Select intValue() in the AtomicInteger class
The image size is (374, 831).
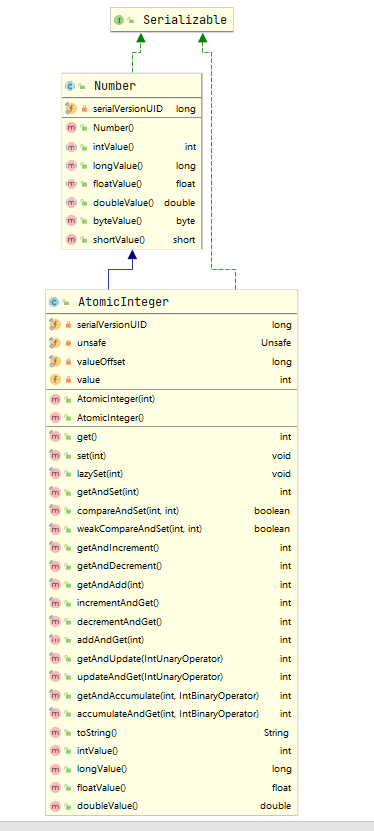click(x=172, y=750)
